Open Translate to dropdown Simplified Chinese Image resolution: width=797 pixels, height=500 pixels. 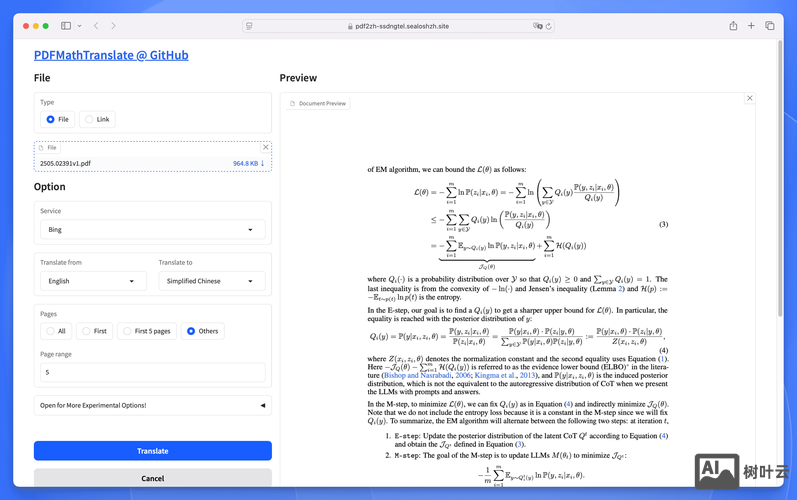tap(211, 281)
